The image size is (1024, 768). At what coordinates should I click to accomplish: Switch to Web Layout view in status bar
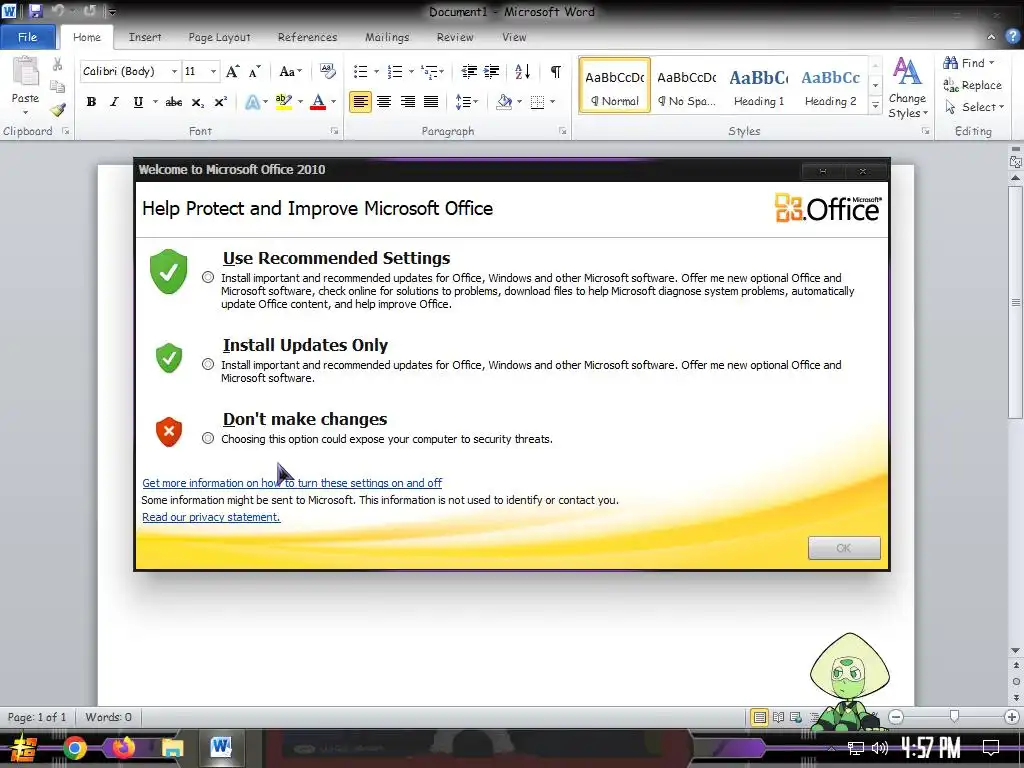click(x=796, y=717)
